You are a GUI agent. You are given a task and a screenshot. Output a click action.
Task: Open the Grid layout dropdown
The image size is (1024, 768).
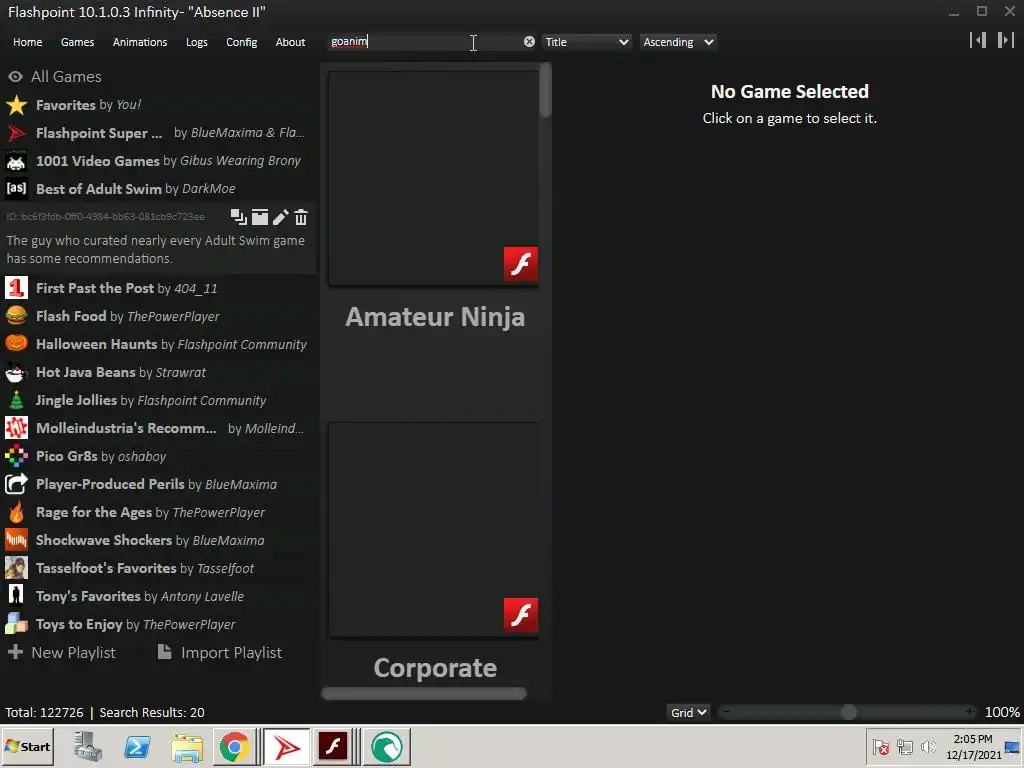point(688,712)
